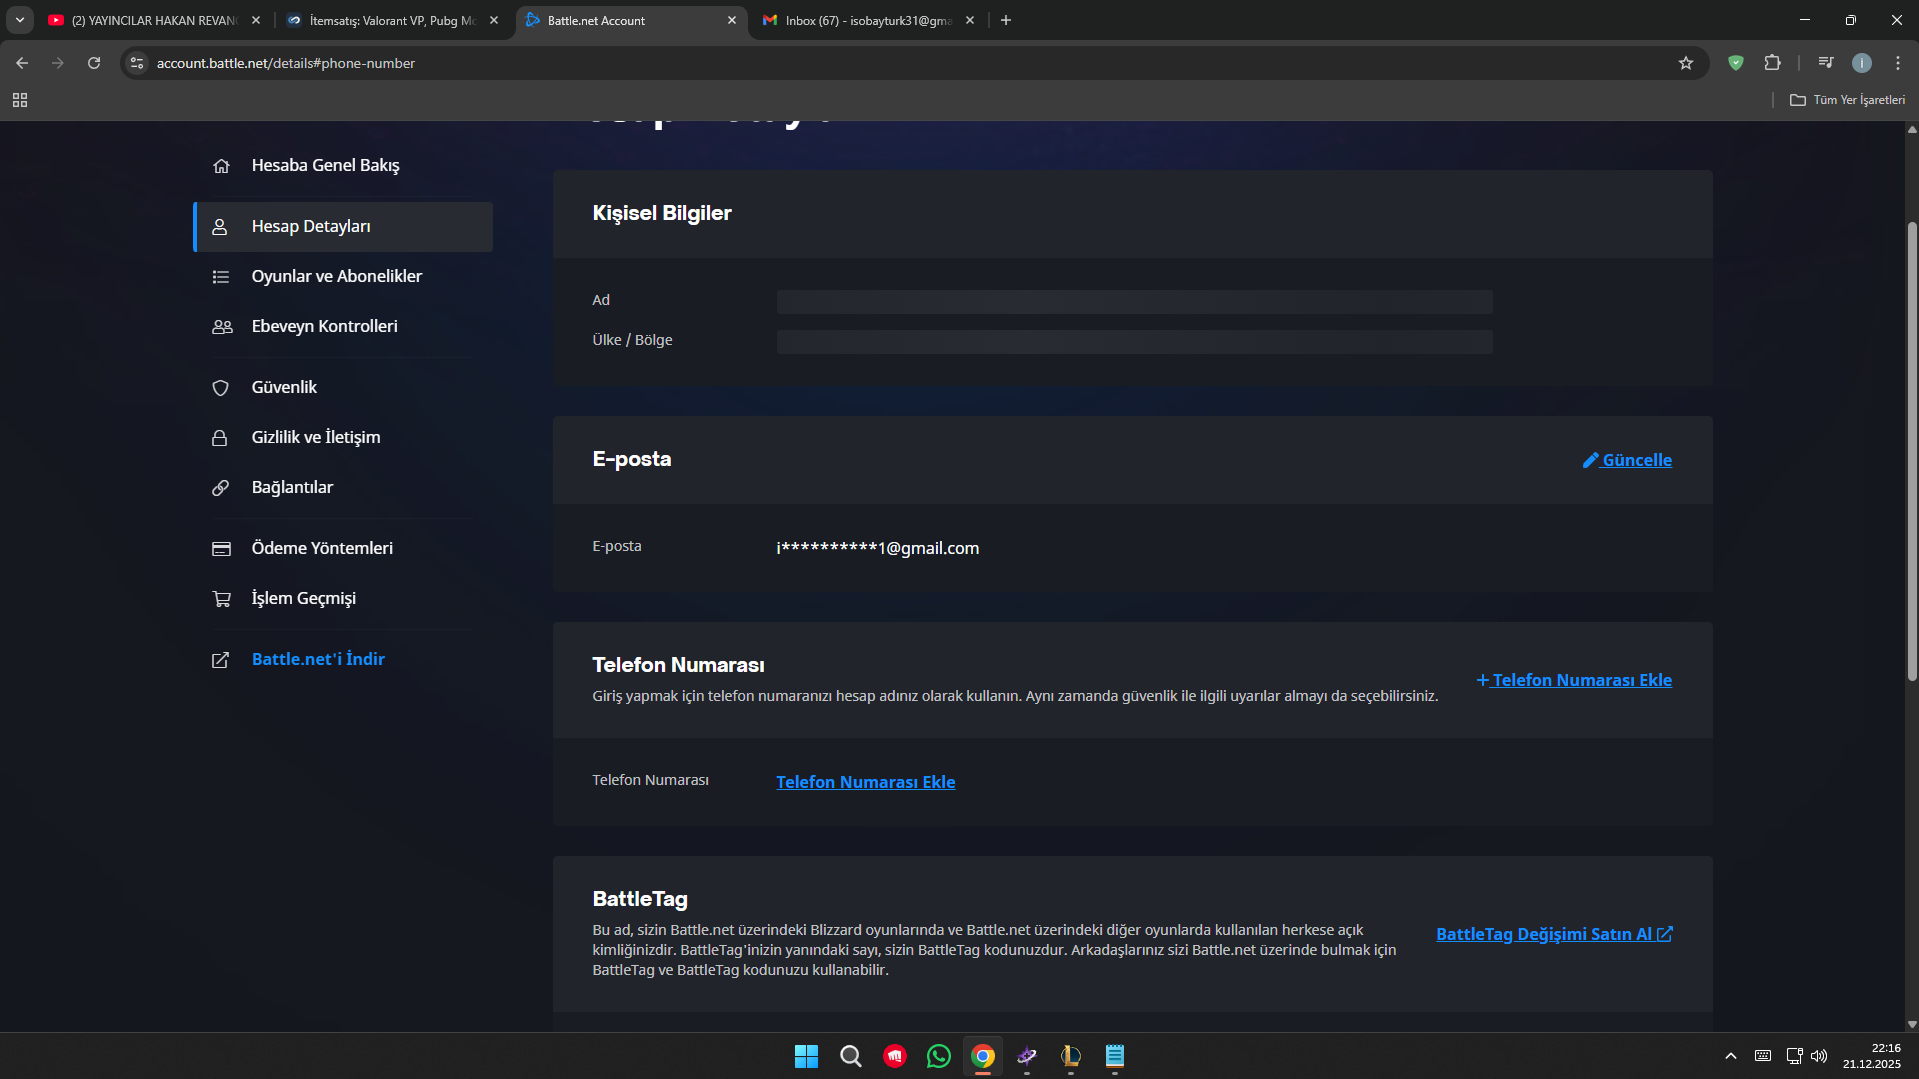This screenshot has height=1079, width=1919.
Task: Click the Ebeveyn Kontrolleri people icon
Action: click(x=222, y=327)
